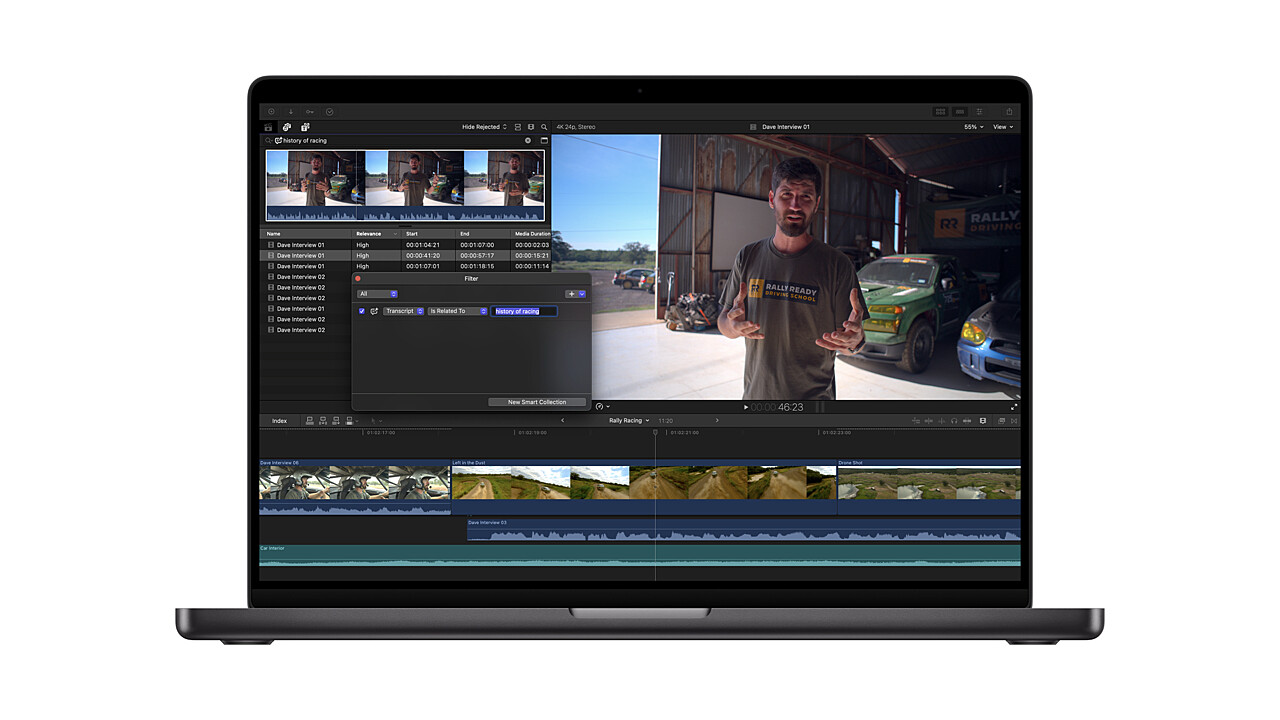The width and height of the screenshot is (1280, 720).
Task: Open the viewer View menu
Action: [1002, 127]
